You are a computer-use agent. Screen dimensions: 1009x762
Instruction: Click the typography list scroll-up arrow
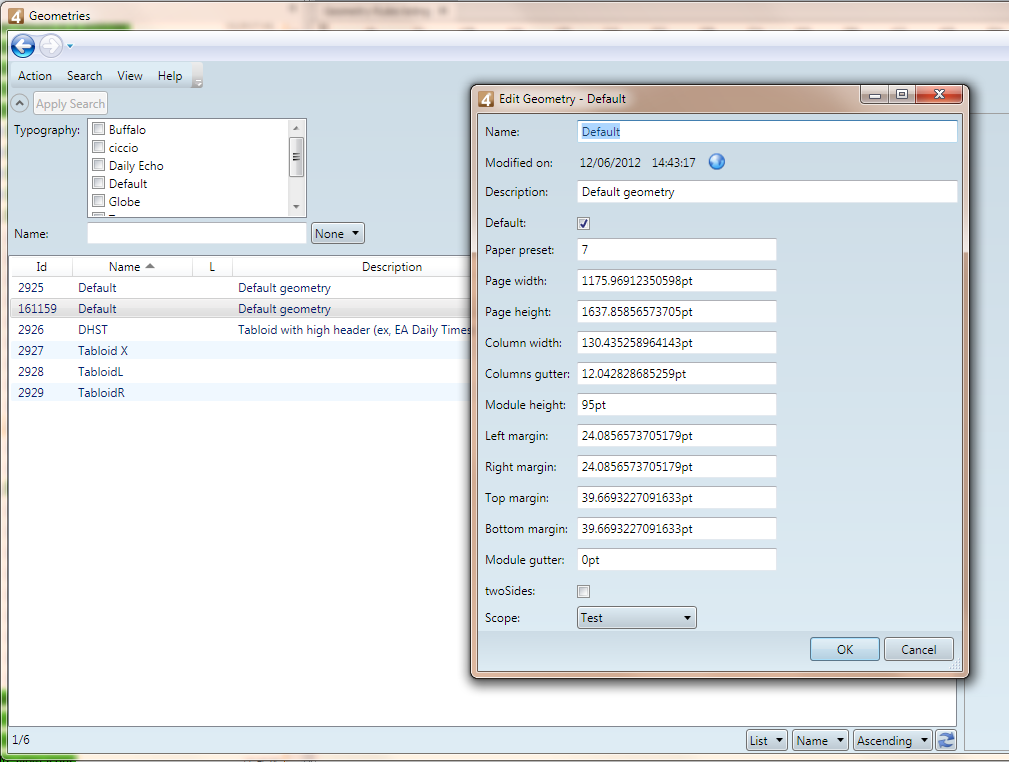tap(296, 127)
